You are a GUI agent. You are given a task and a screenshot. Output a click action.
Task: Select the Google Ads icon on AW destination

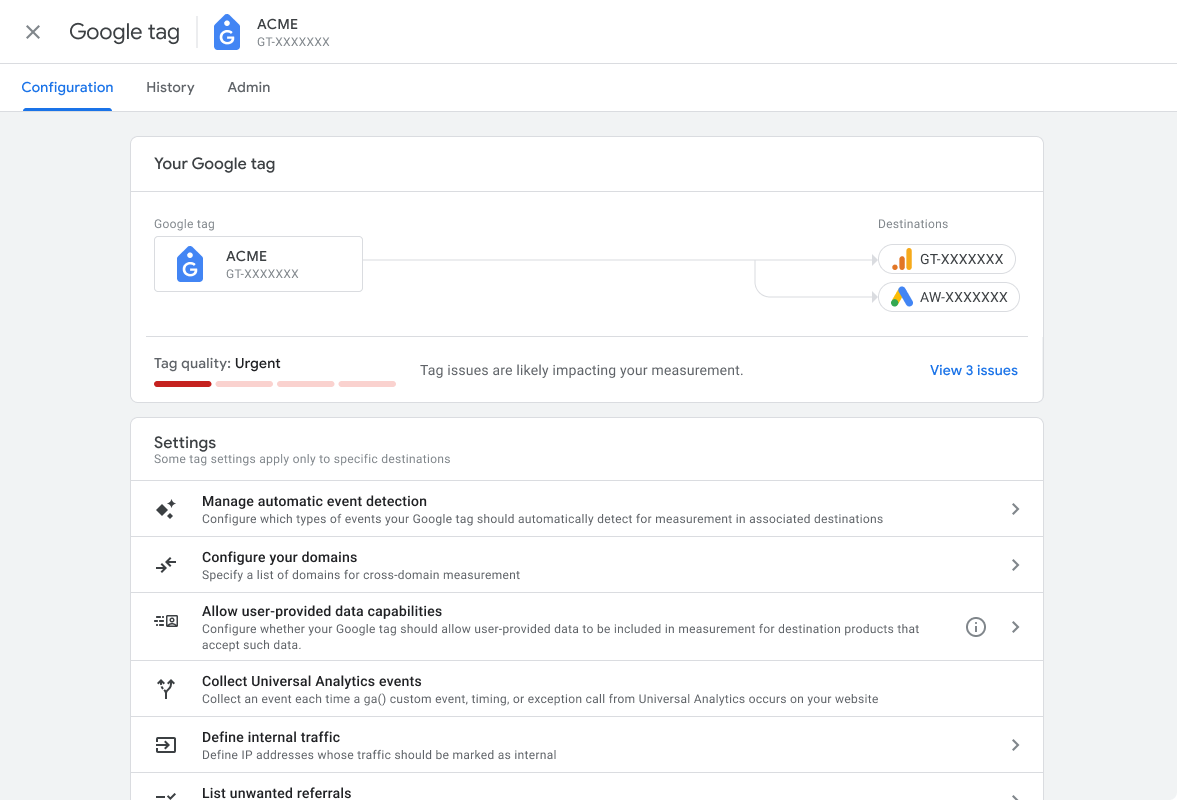[x=899, y=297]
